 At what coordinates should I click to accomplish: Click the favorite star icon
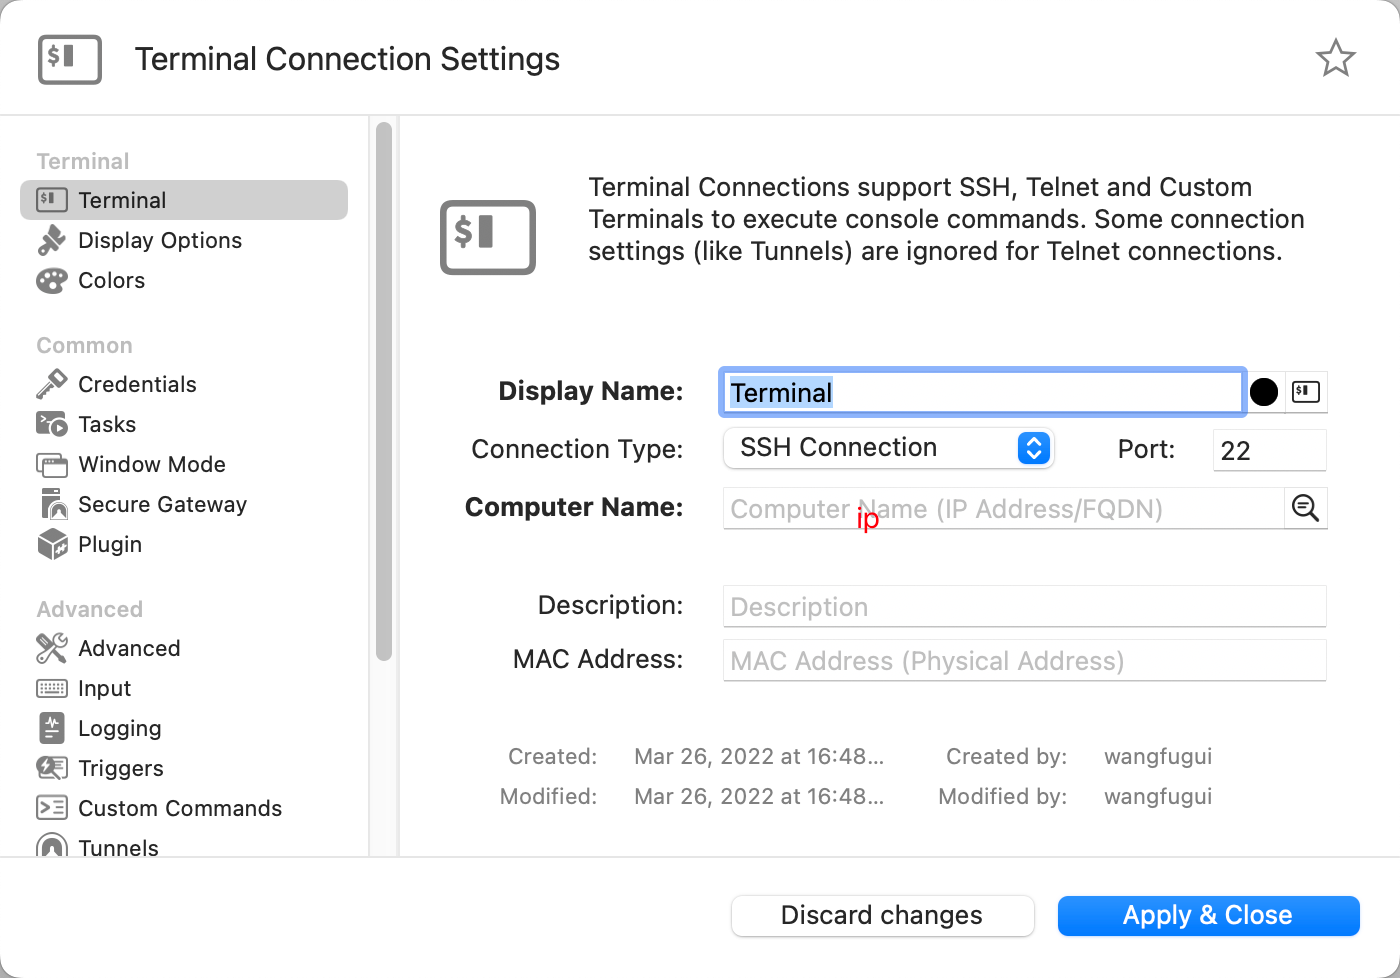1335,58
